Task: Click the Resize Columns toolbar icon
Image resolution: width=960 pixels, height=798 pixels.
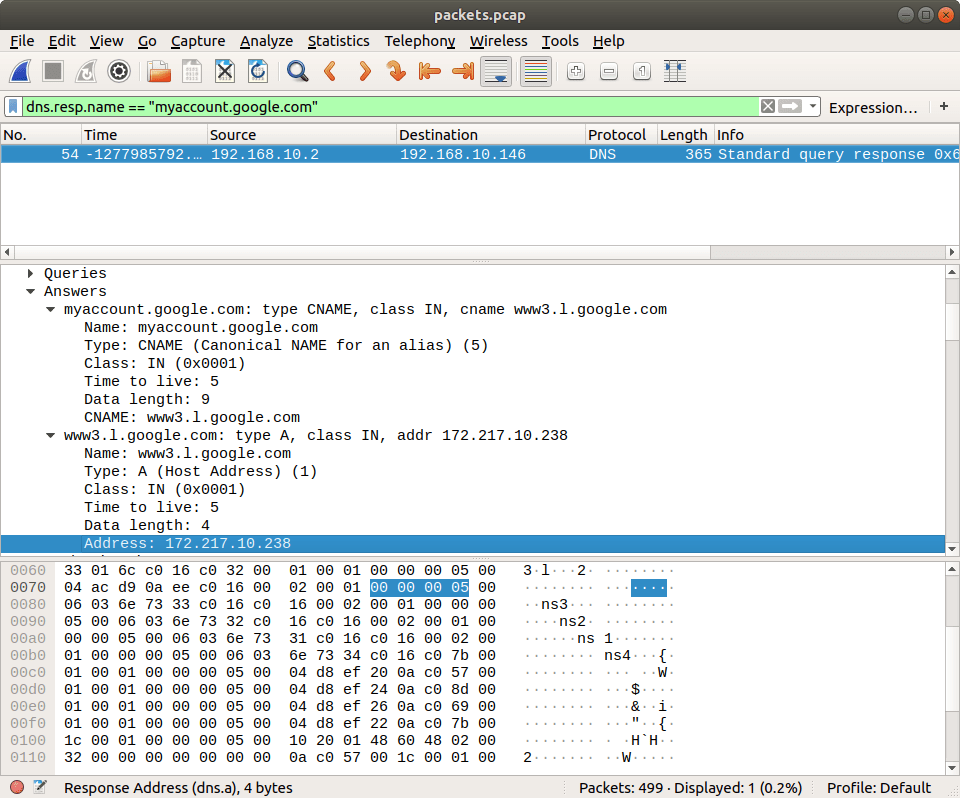Action: tap(675, 71)
